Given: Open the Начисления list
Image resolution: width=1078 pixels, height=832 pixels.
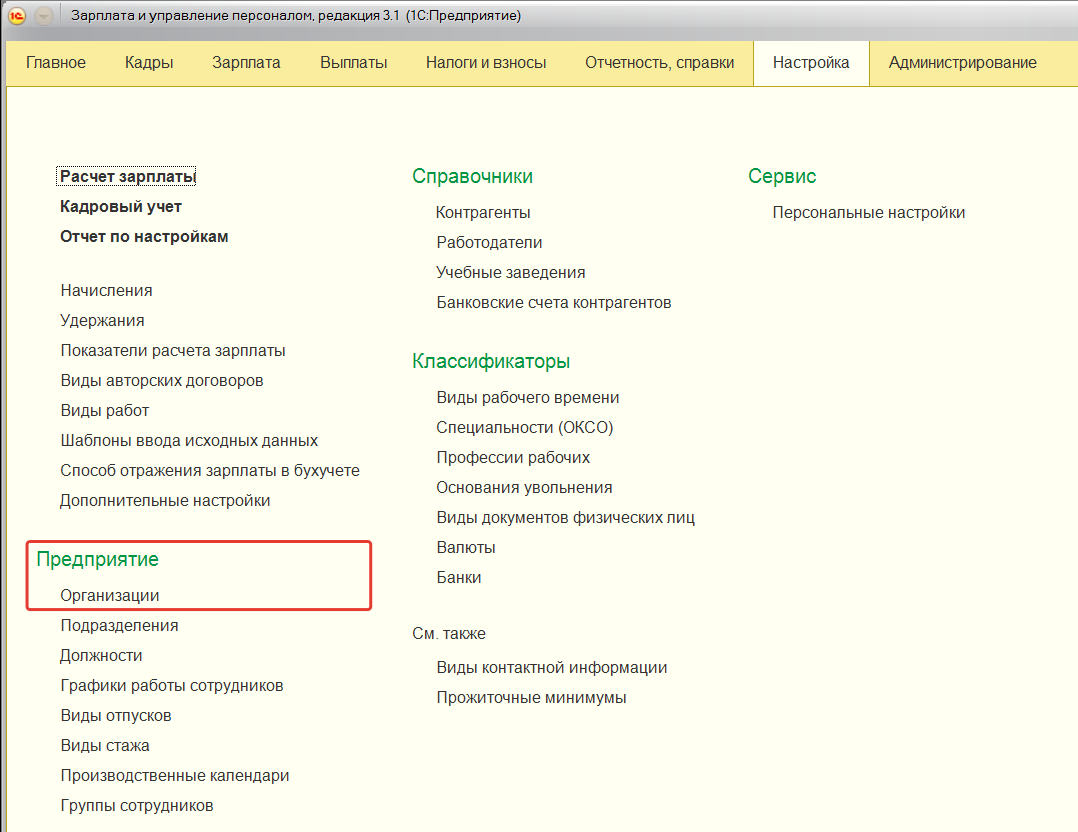Looking at the screenshot, I should click(x=107, y=290).
